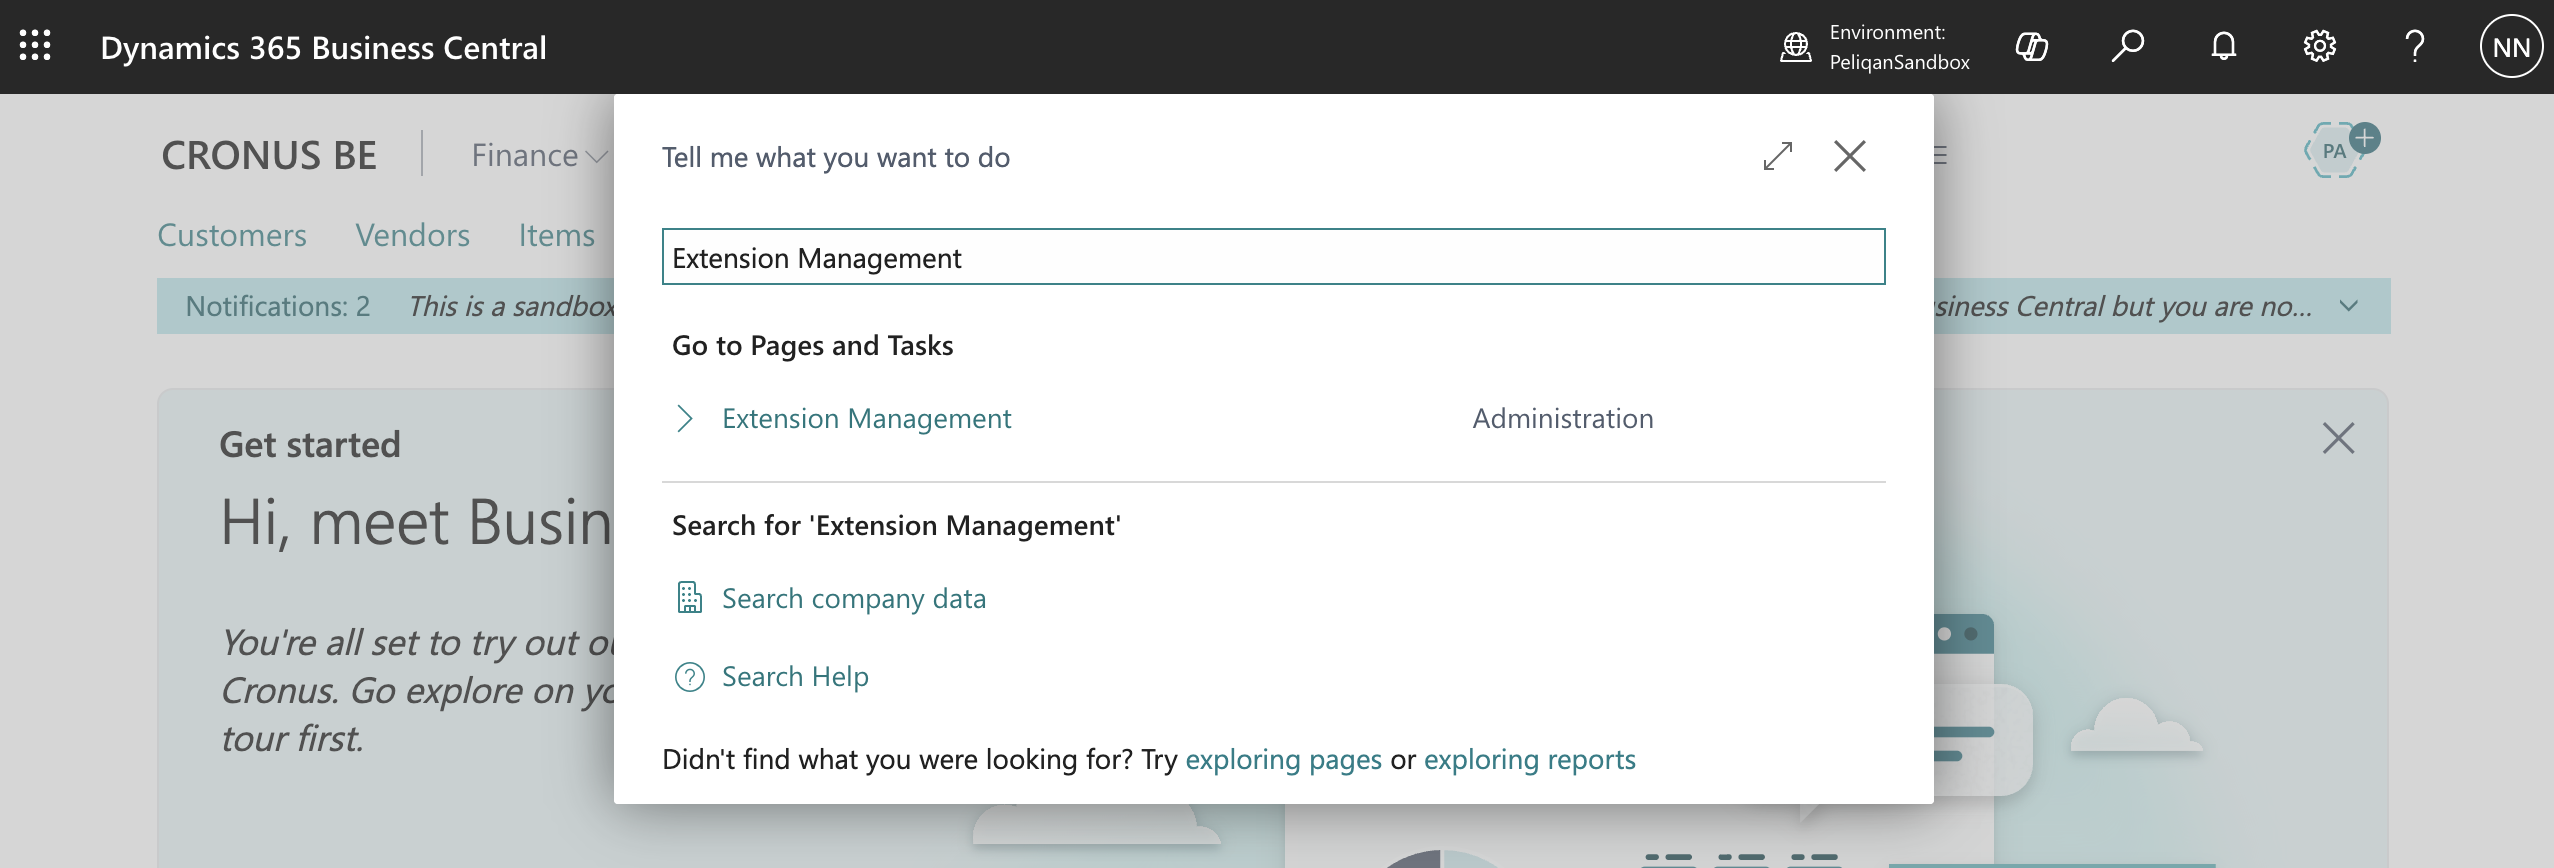The image size is (2554, 868).
Task: Expand the Extension Management result chevron
Action: pos(685,418)
